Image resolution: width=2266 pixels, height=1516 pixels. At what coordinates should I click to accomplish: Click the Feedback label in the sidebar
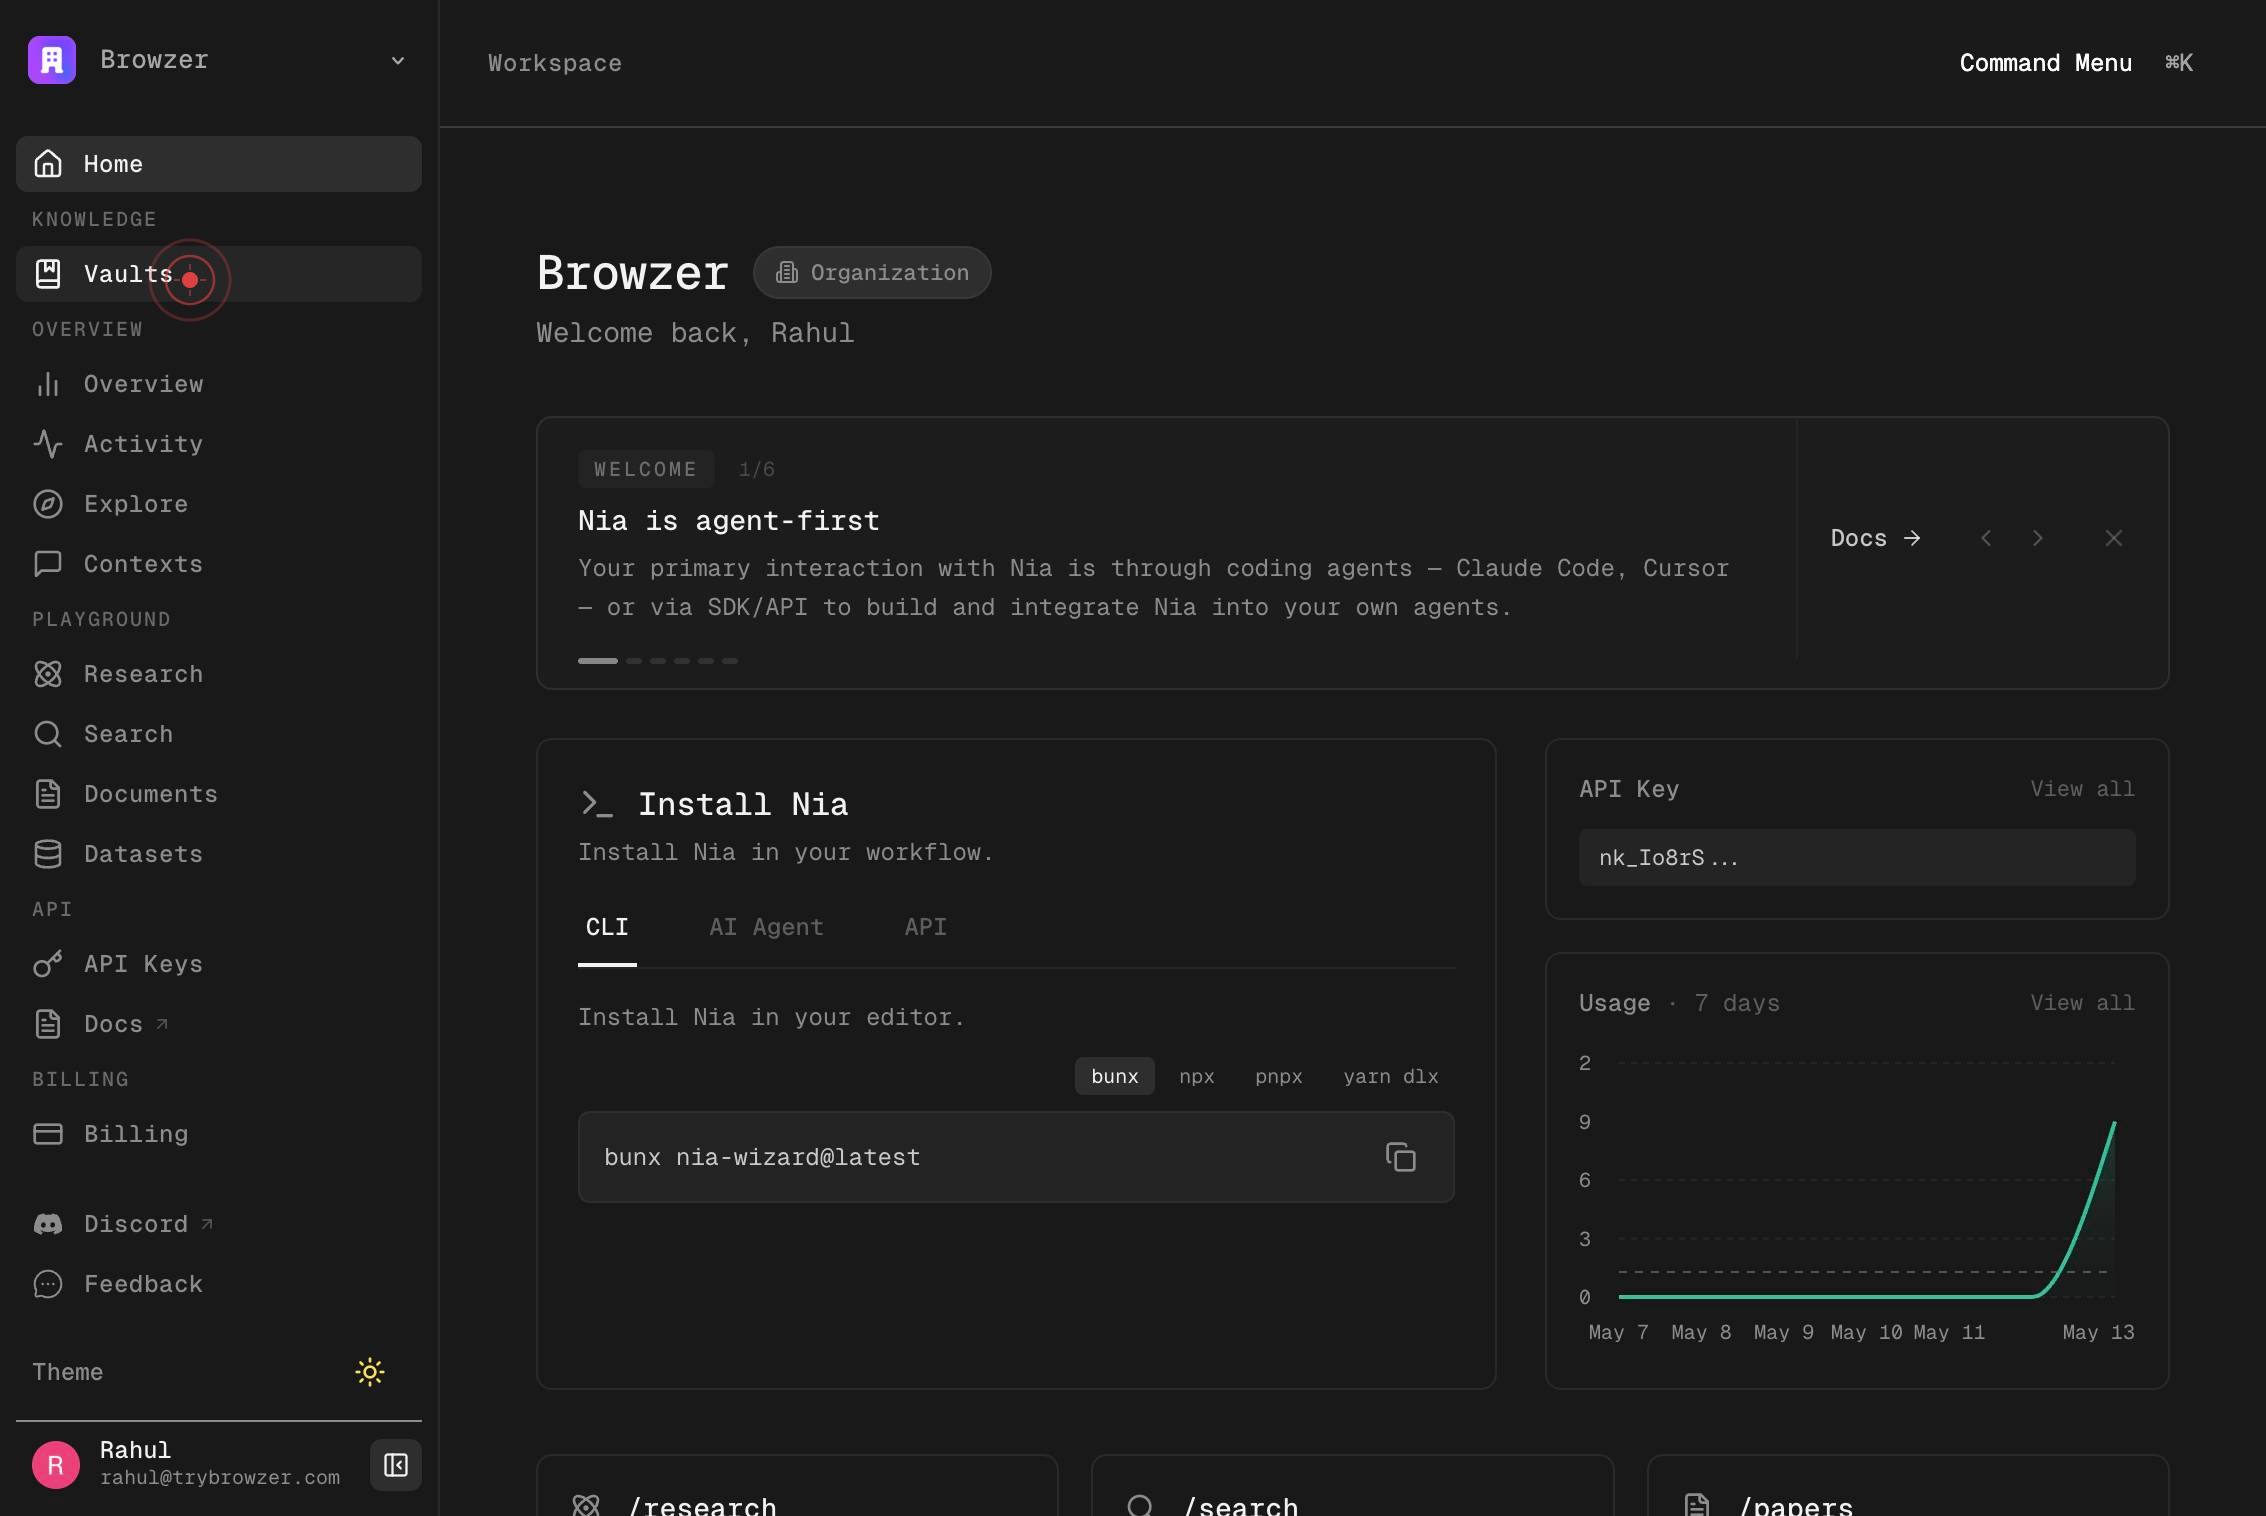click(x=143, y=1284)
